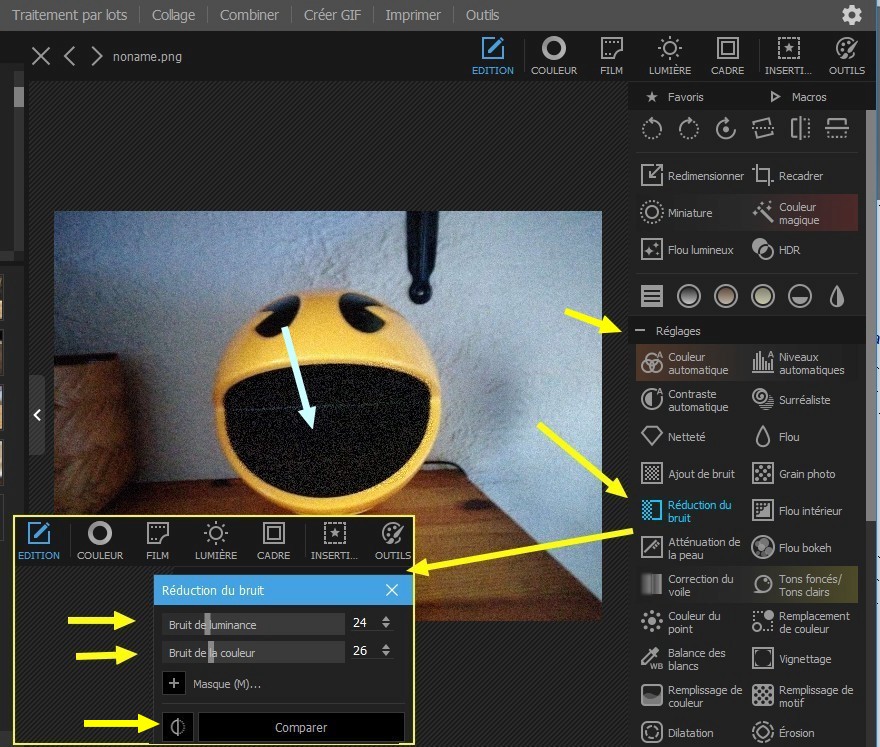Open the Surréaliste effect
Image resolution: width=880 pixels, height=747 pixels.
791,400
